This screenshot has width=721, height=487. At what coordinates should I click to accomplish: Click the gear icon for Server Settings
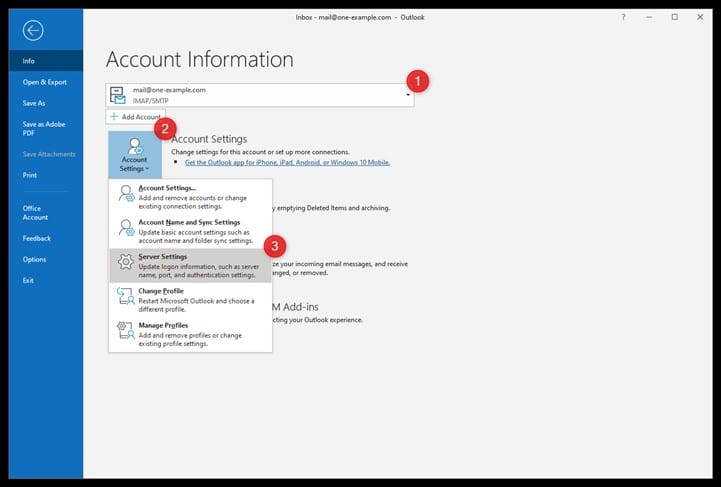125,262
